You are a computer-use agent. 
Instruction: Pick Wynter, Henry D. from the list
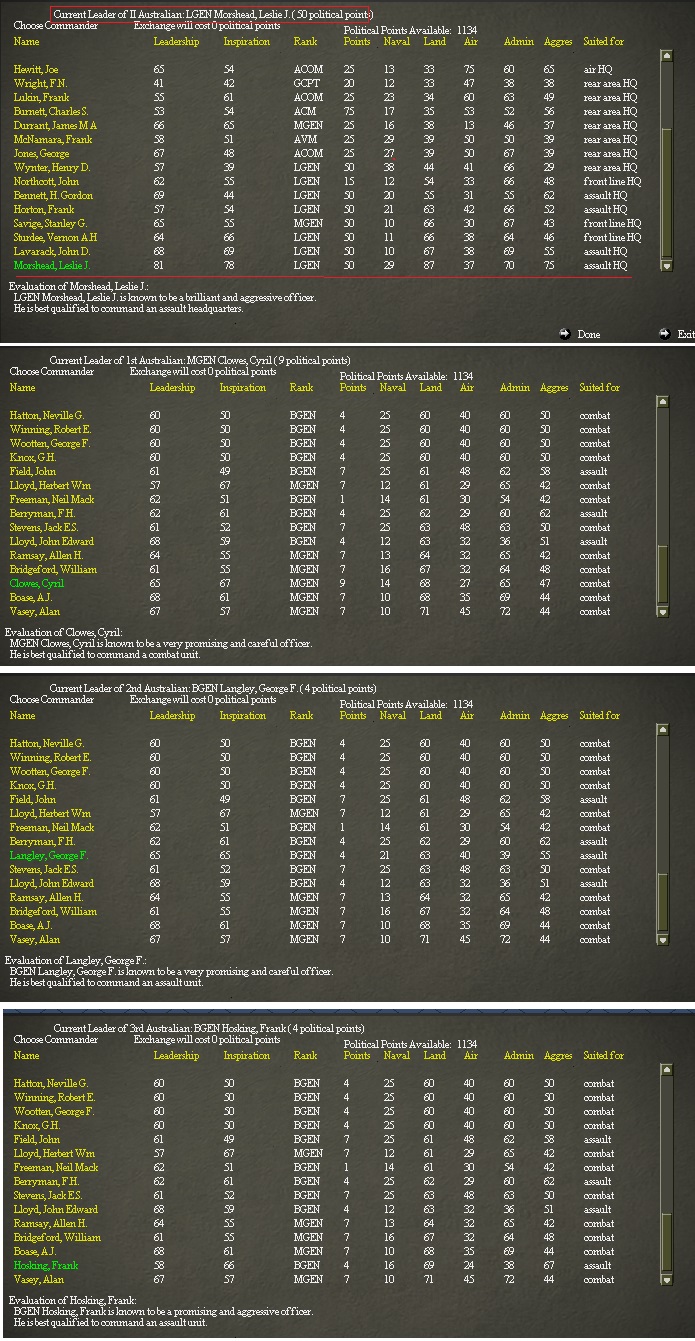[x=51, y=168]
